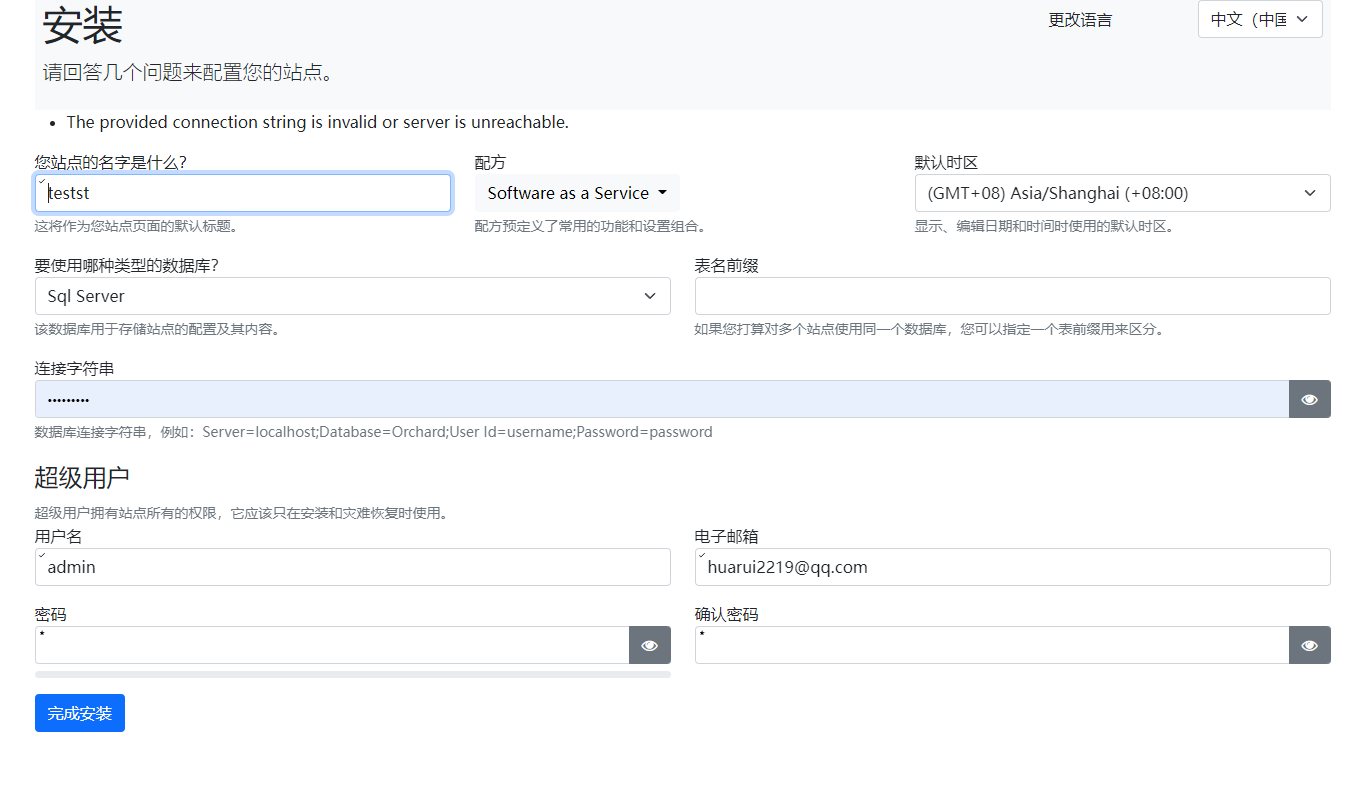
Task: Click the masked 连接字符串 input box
Action: coord(660,399)
